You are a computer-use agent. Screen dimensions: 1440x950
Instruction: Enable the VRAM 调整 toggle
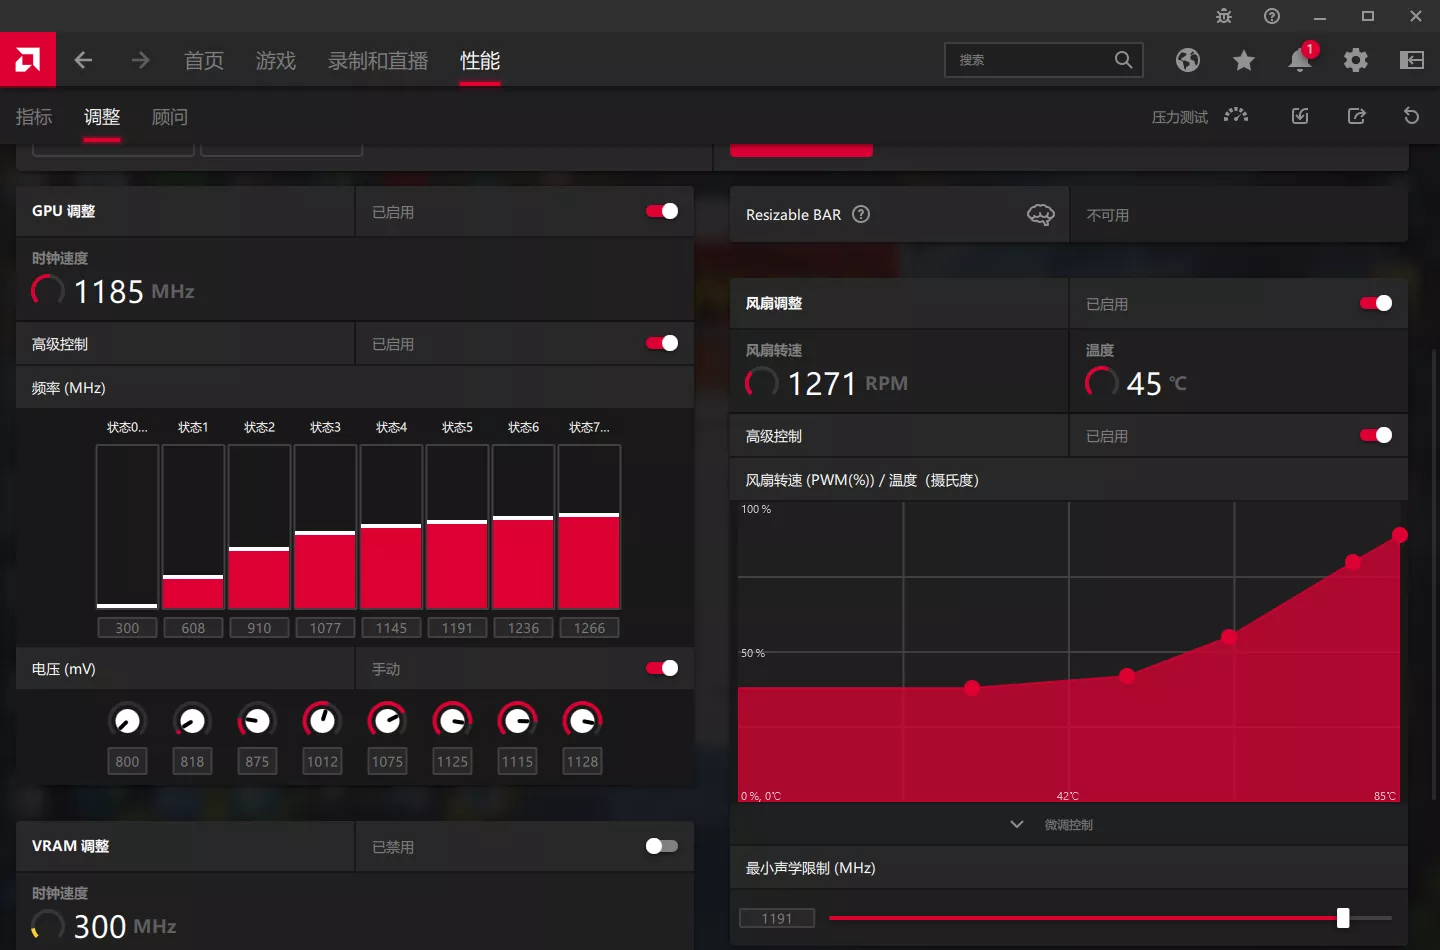pos(662,846)
